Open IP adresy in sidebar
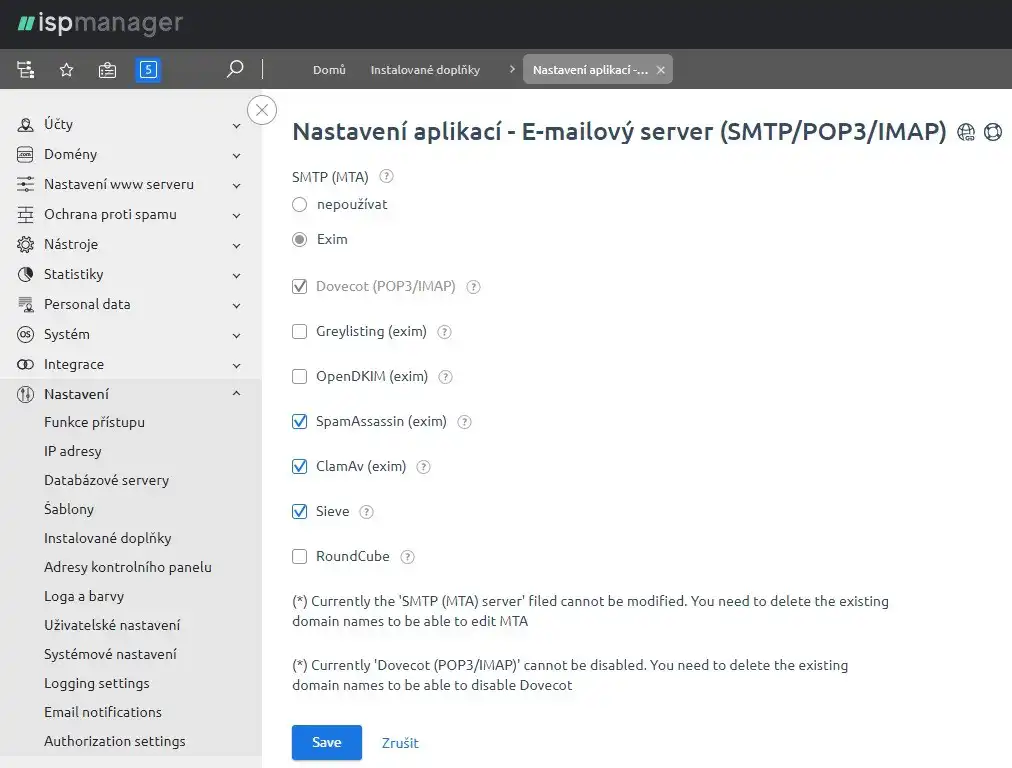1012x768 pixels. coord(72,451)
